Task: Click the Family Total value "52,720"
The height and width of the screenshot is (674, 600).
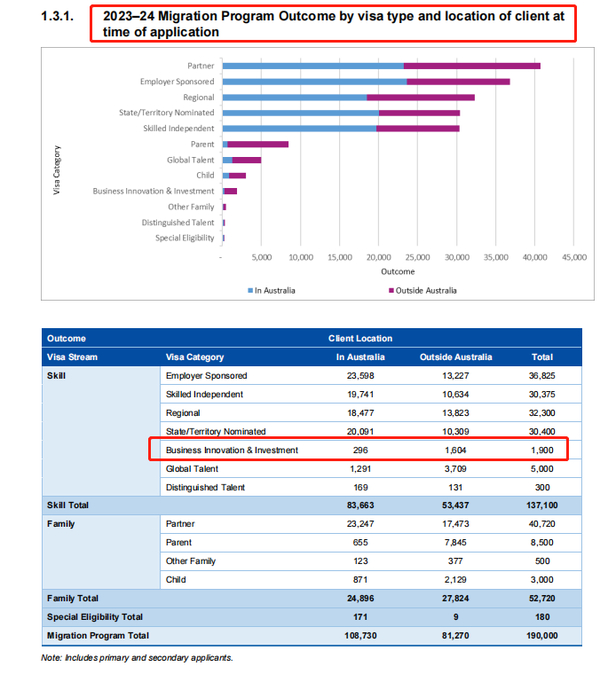Action: 542,598
